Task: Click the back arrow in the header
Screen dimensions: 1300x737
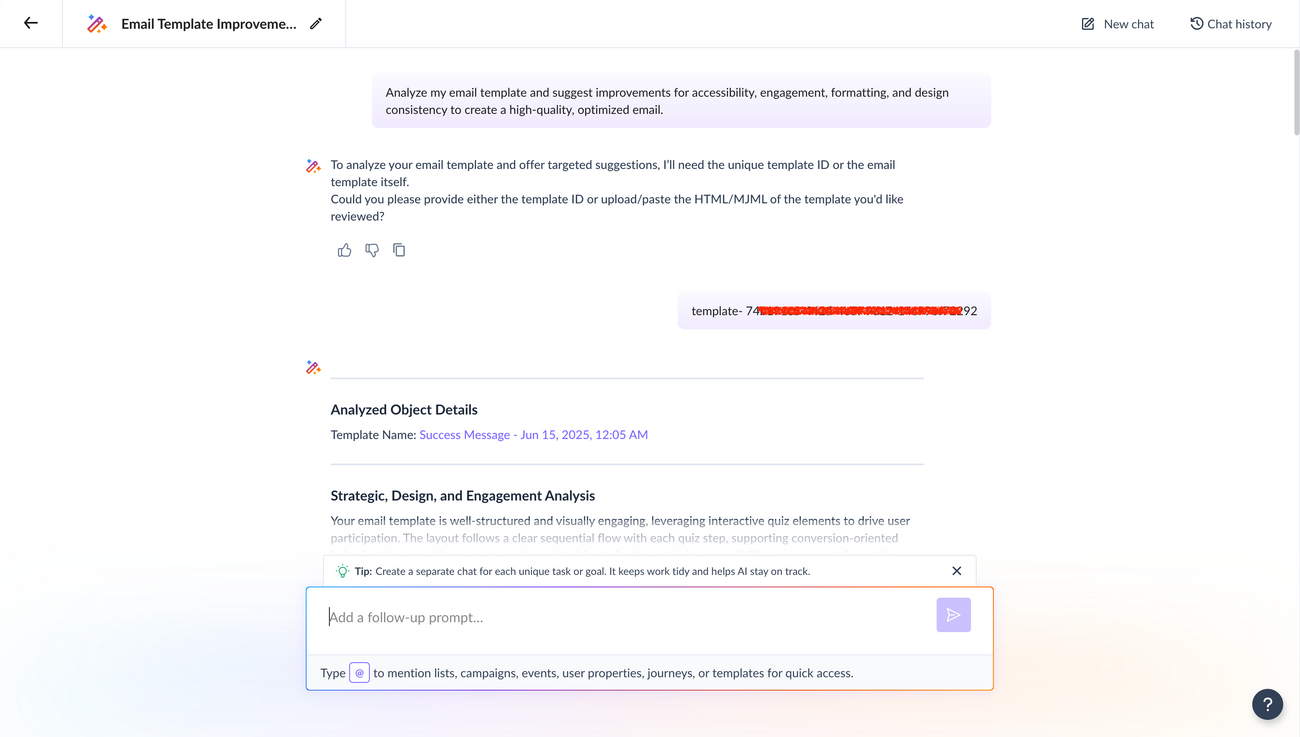Action: click(31, 23)
